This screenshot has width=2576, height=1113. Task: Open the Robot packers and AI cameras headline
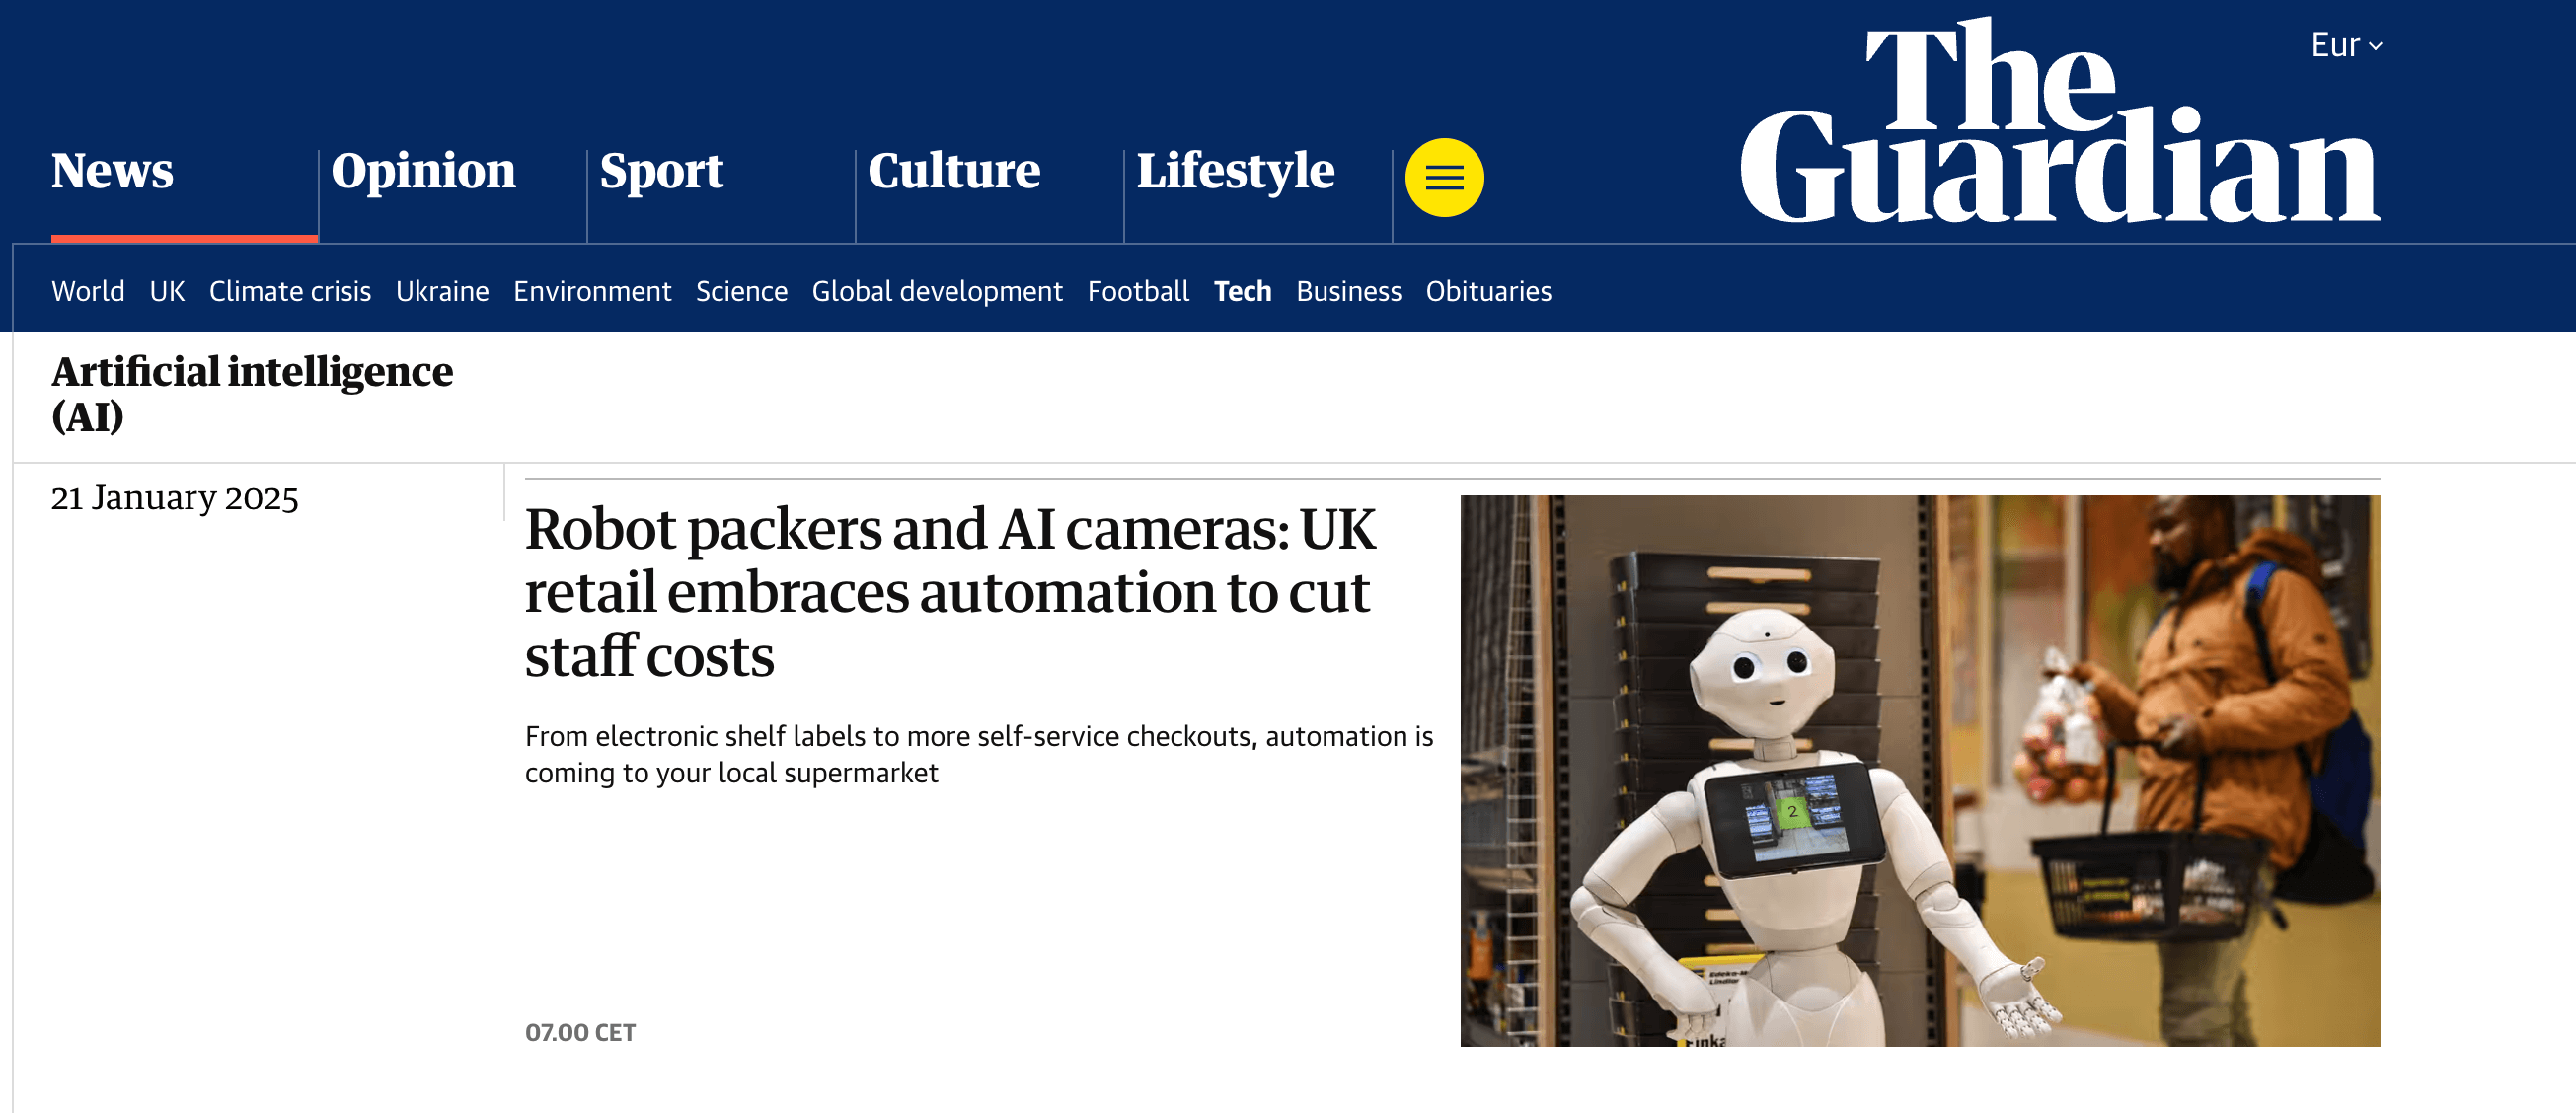click(950, 591)
